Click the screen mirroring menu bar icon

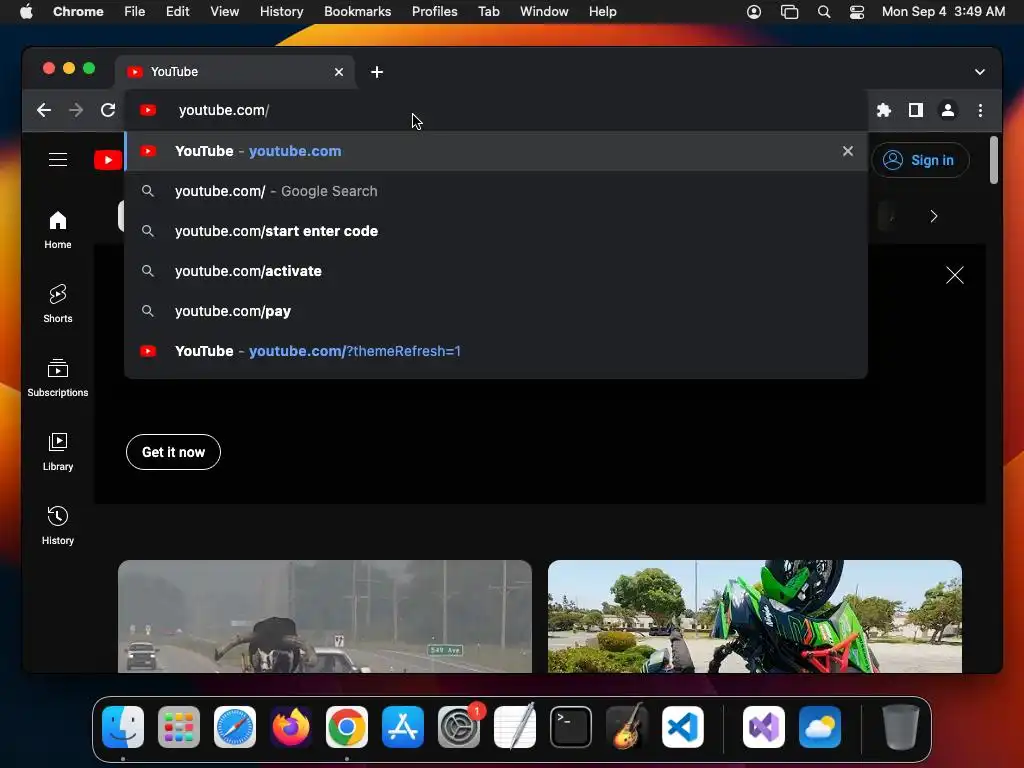pos(789,12)
